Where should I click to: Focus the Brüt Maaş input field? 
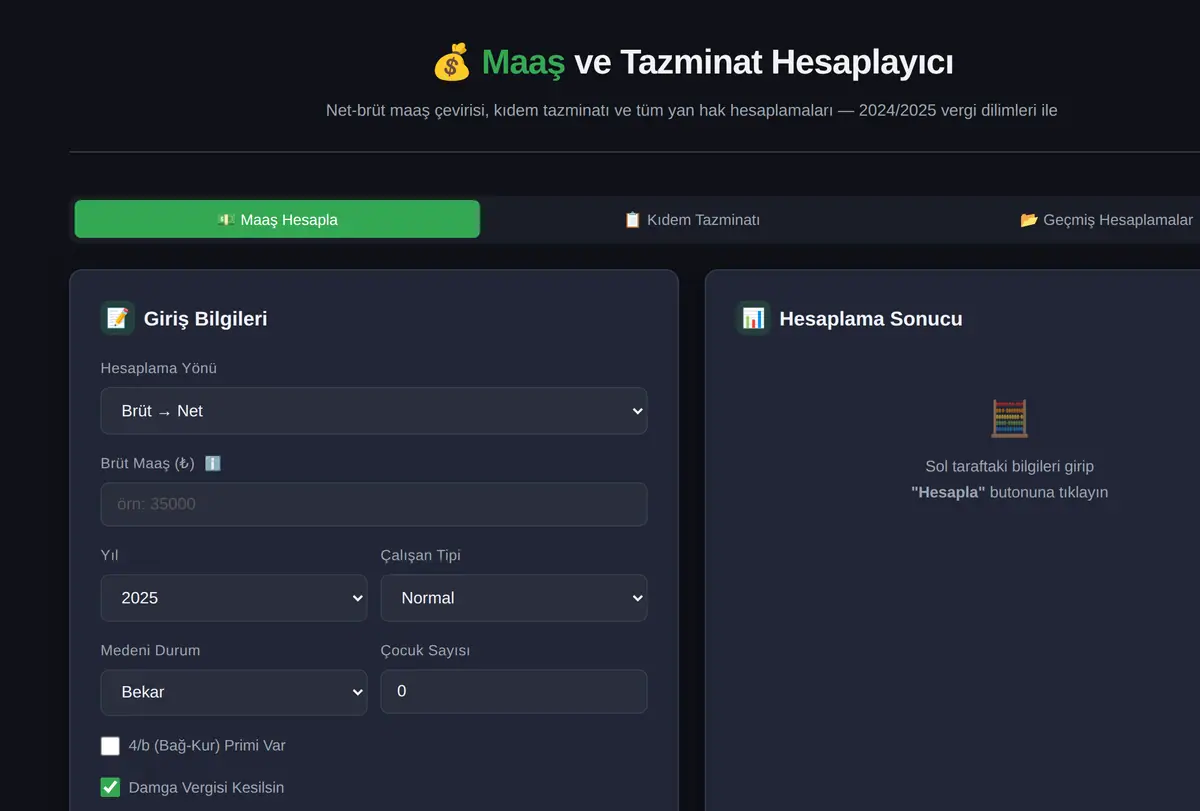coord(374,504)
